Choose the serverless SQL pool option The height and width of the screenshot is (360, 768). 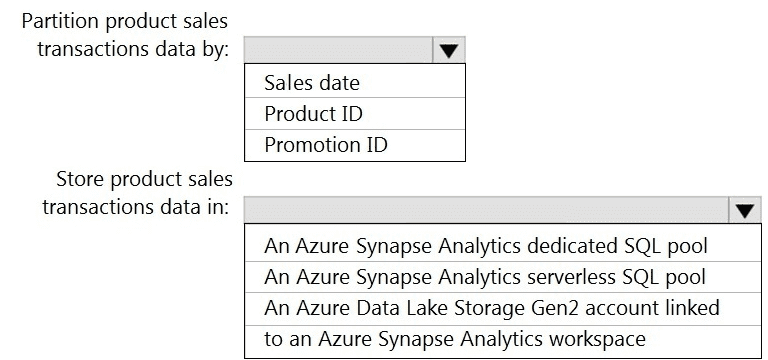click(x=503, y=277)
